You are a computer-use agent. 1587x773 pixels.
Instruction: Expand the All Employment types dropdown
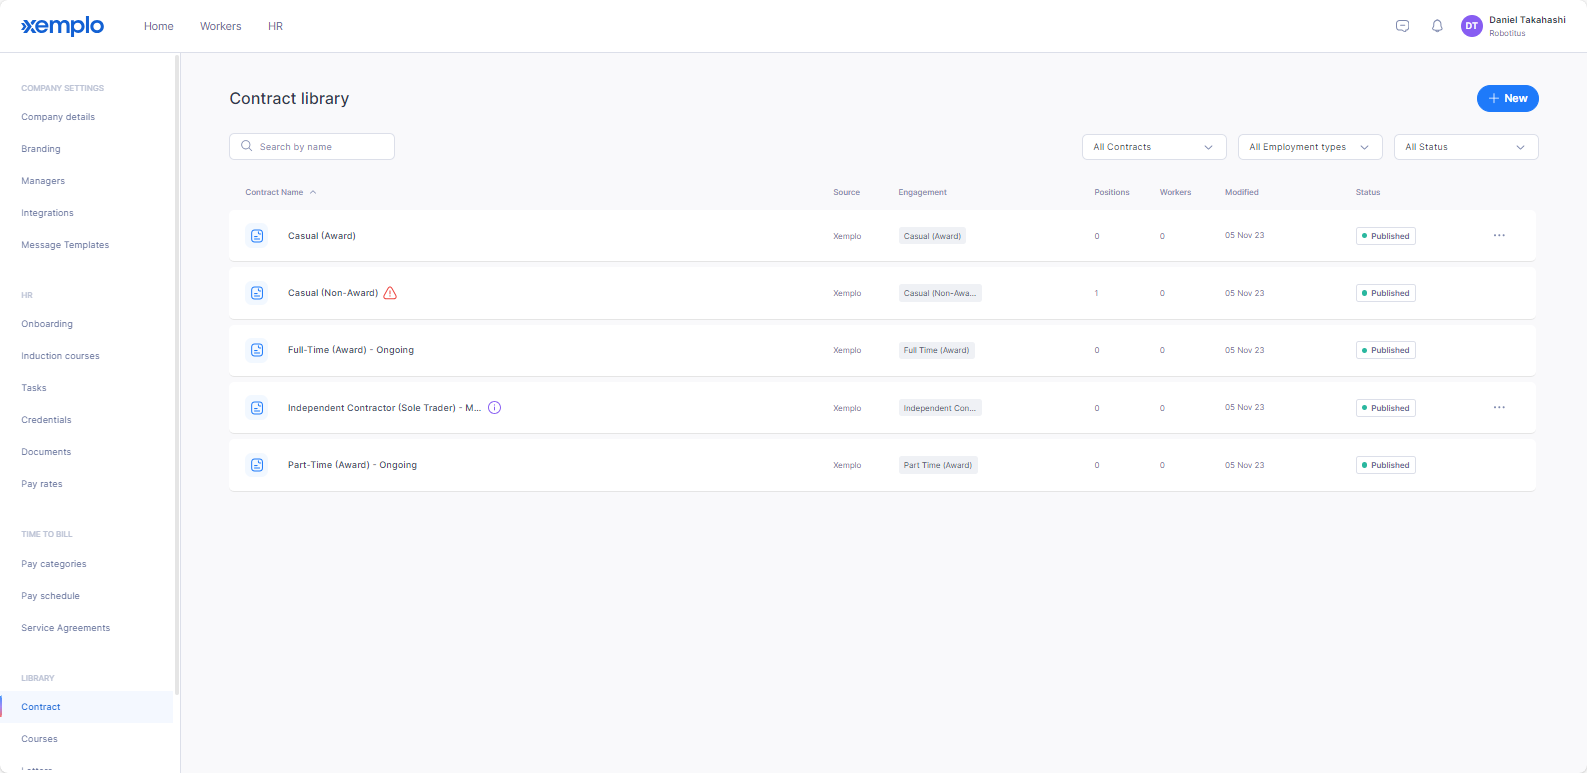pyautogui.click(x=1310, y=147)
